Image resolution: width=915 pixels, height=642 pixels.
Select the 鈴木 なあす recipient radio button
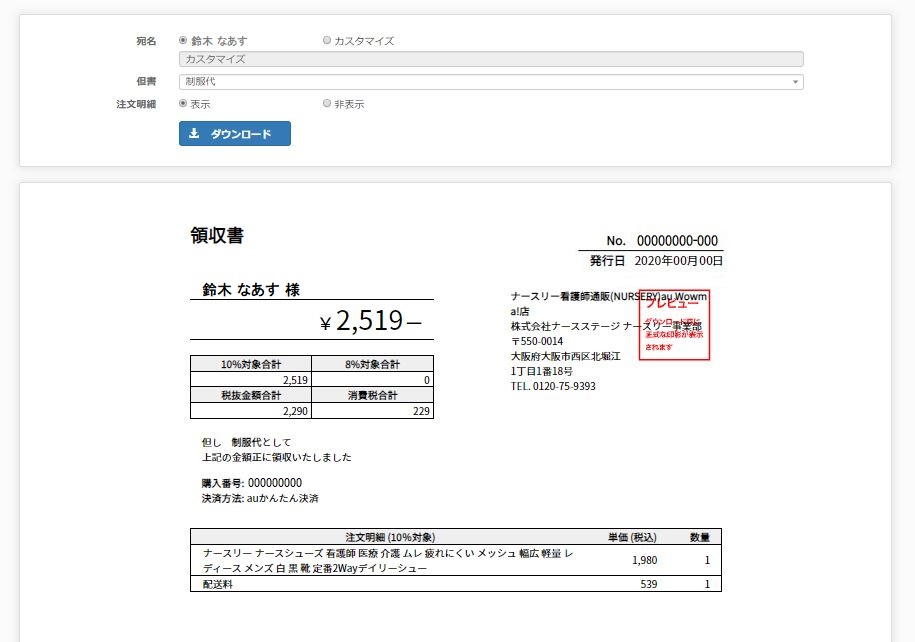click(183, 41)
